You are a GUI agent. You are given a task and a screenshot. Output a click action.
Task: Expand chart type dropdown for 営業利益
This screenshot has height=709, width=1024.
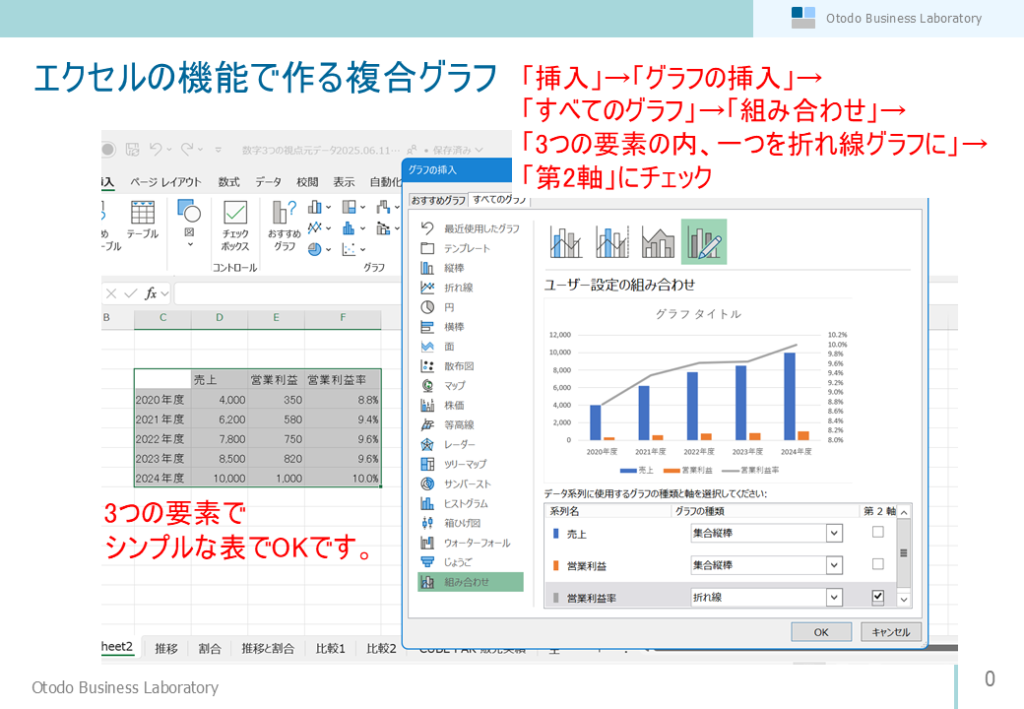pyautogui.click(x=834, y=566)
